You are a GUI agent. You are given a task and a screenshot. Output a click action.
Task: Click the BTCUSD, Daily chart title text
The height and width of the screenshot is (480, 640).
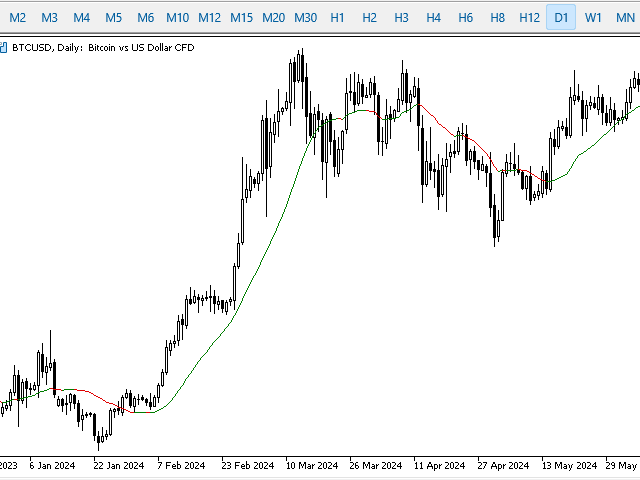103,48
